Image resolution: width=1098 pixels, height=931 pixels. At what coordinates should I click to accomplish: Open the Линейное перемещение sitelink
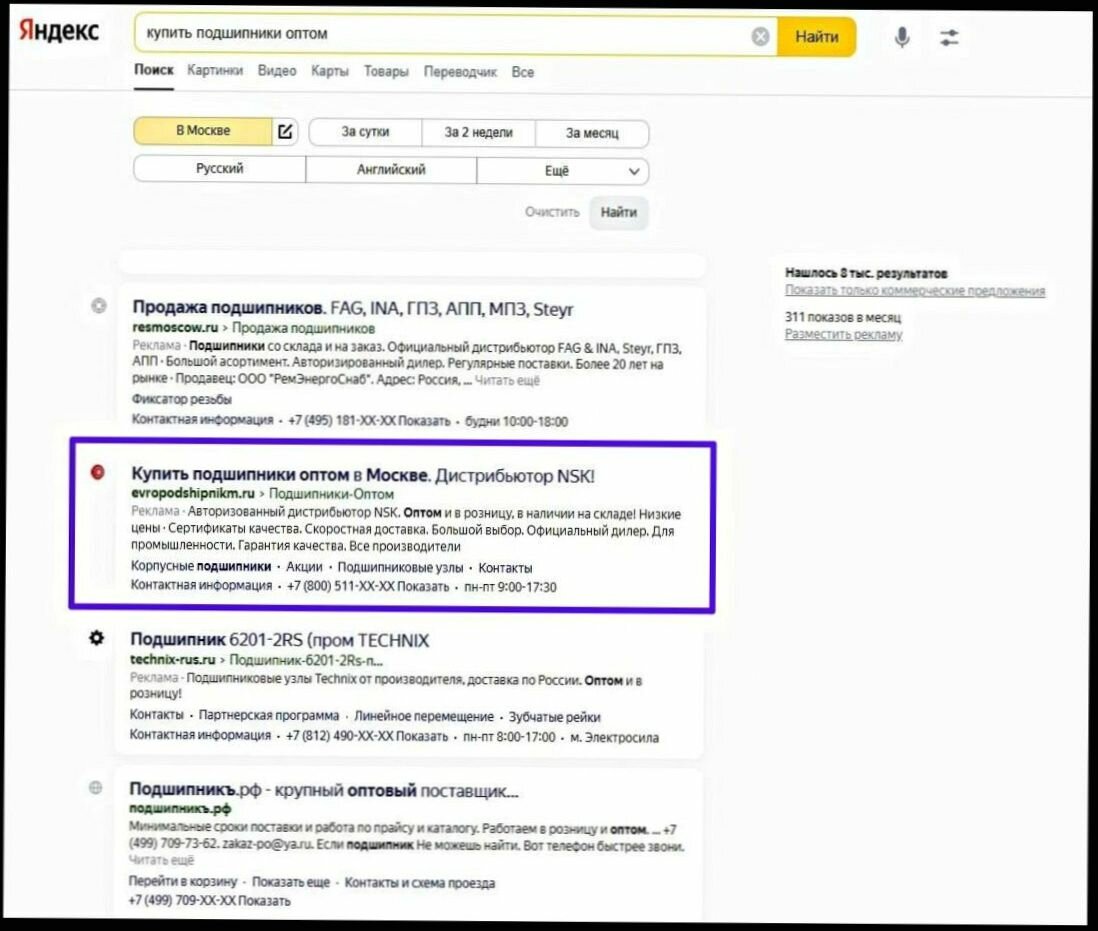424,716
